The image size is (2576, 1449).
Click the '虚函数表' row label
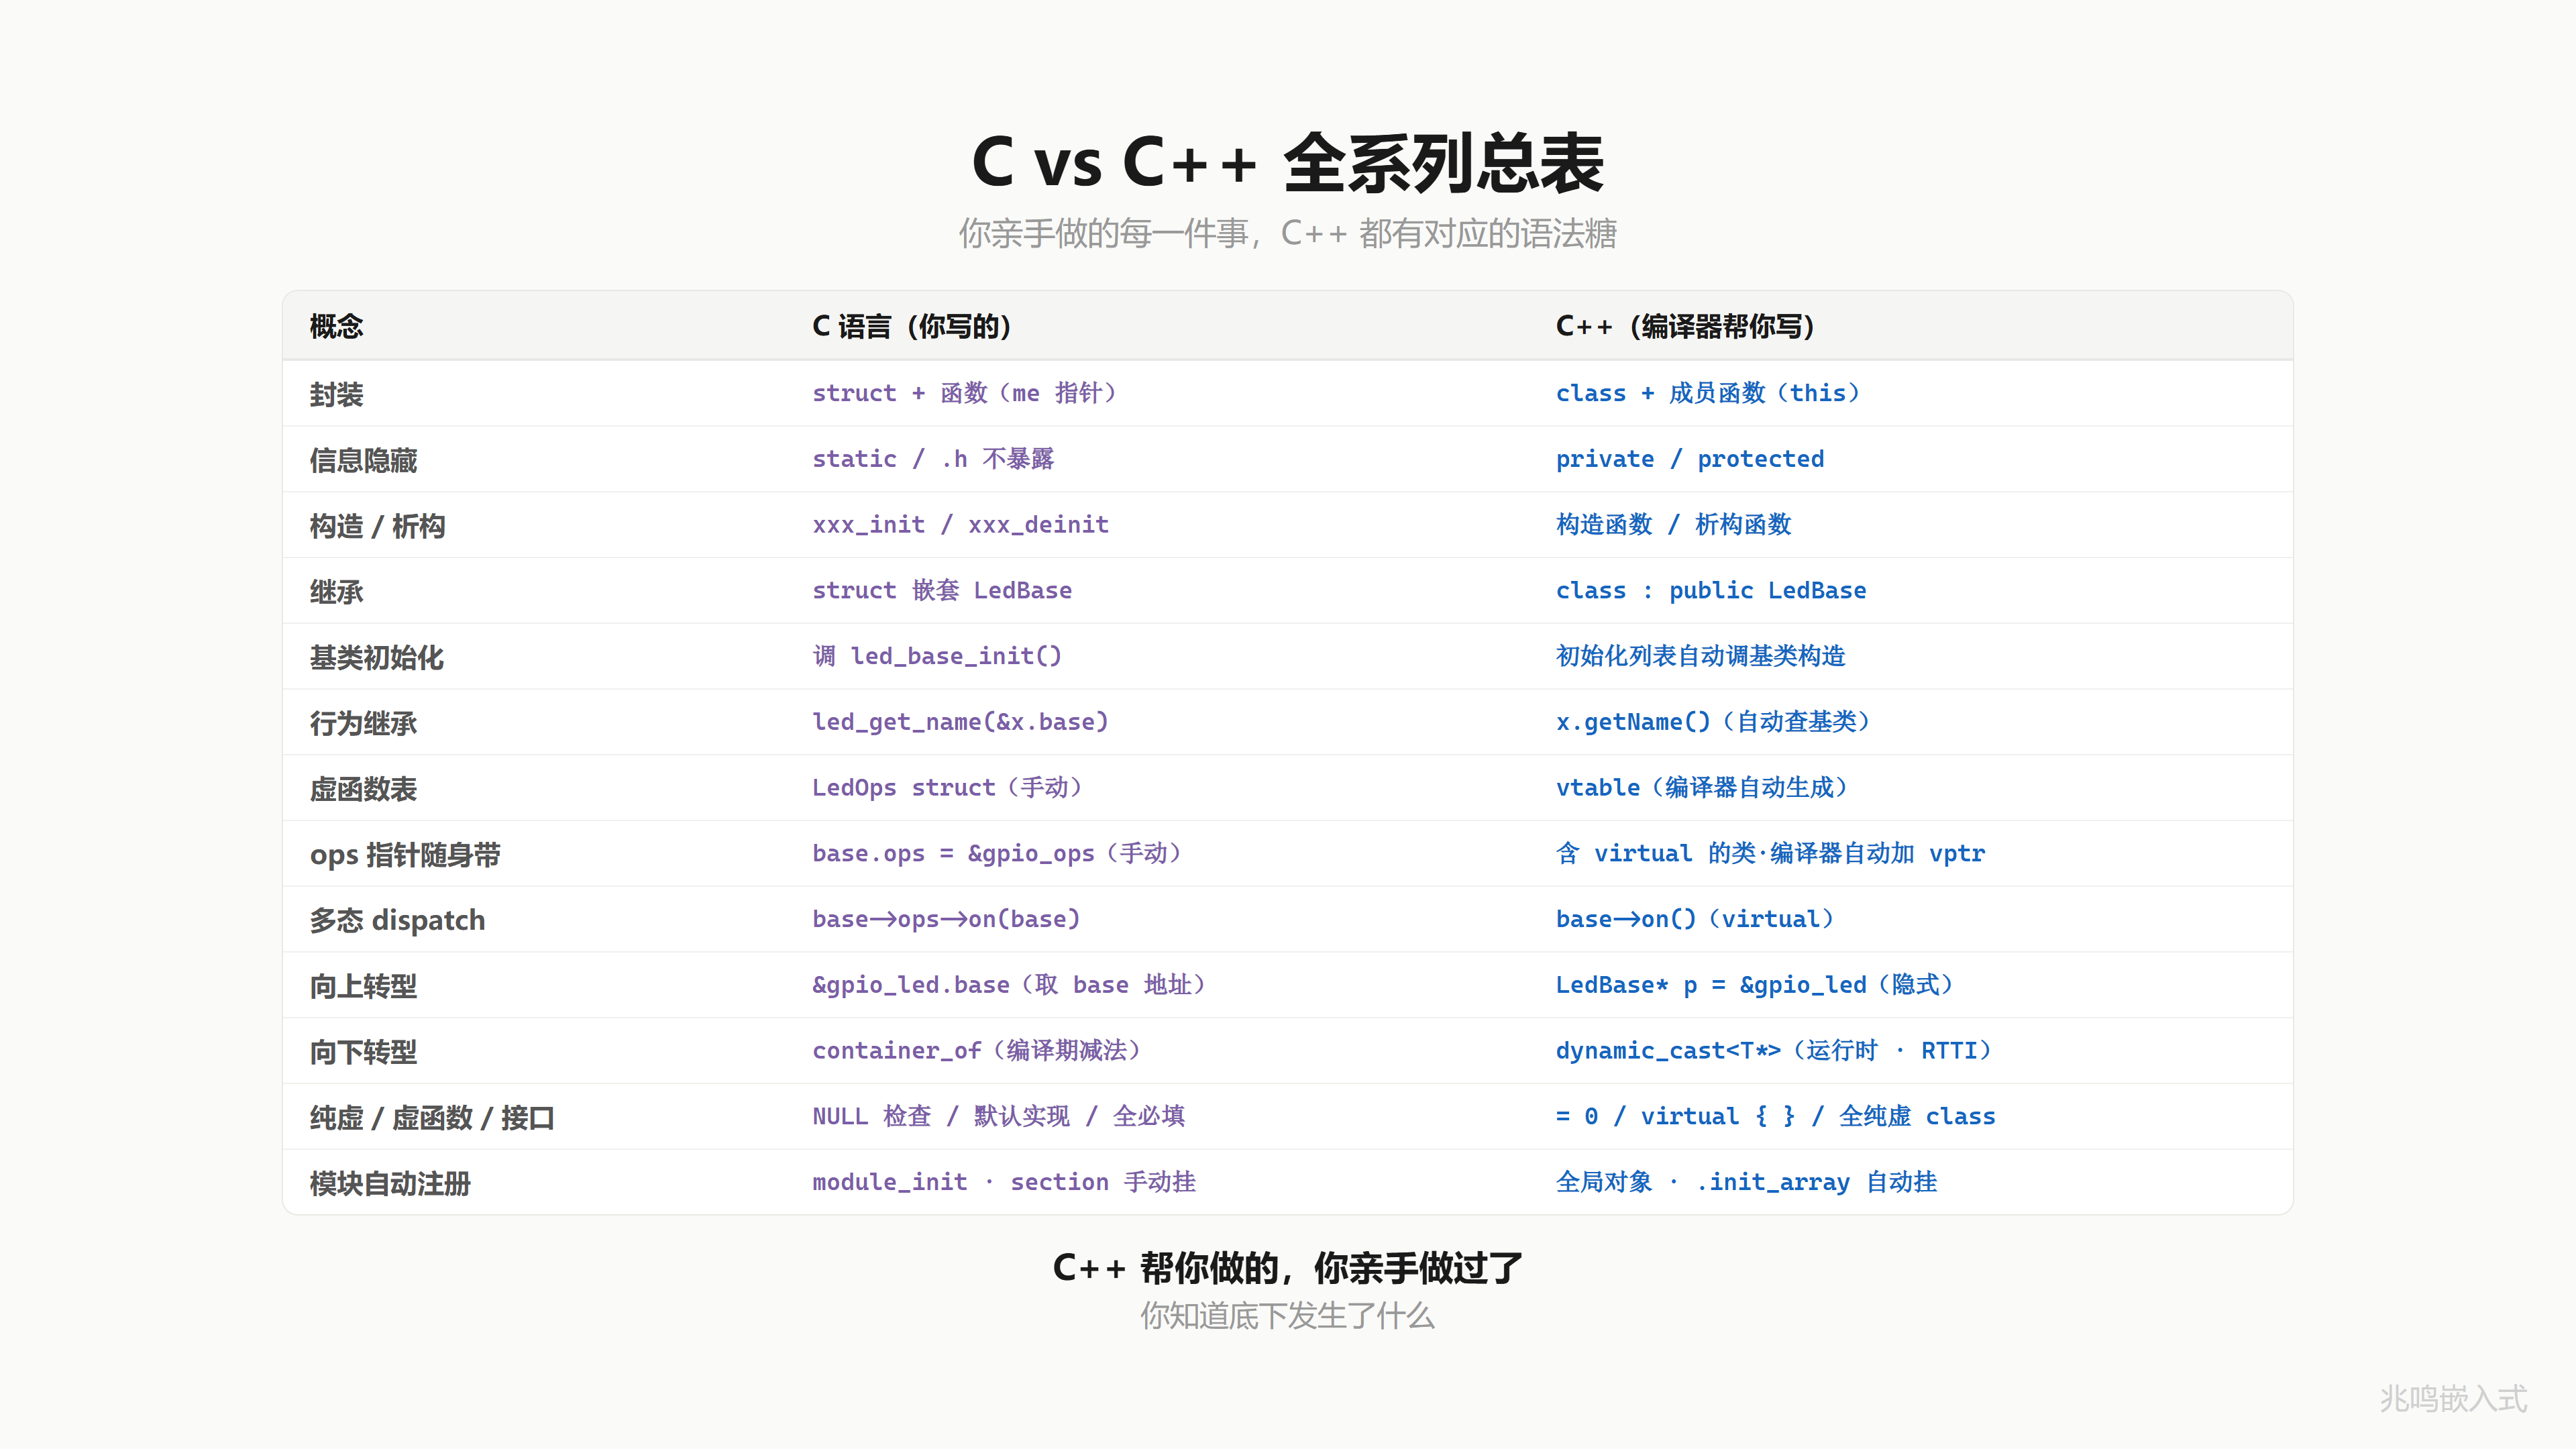(363, 789)
